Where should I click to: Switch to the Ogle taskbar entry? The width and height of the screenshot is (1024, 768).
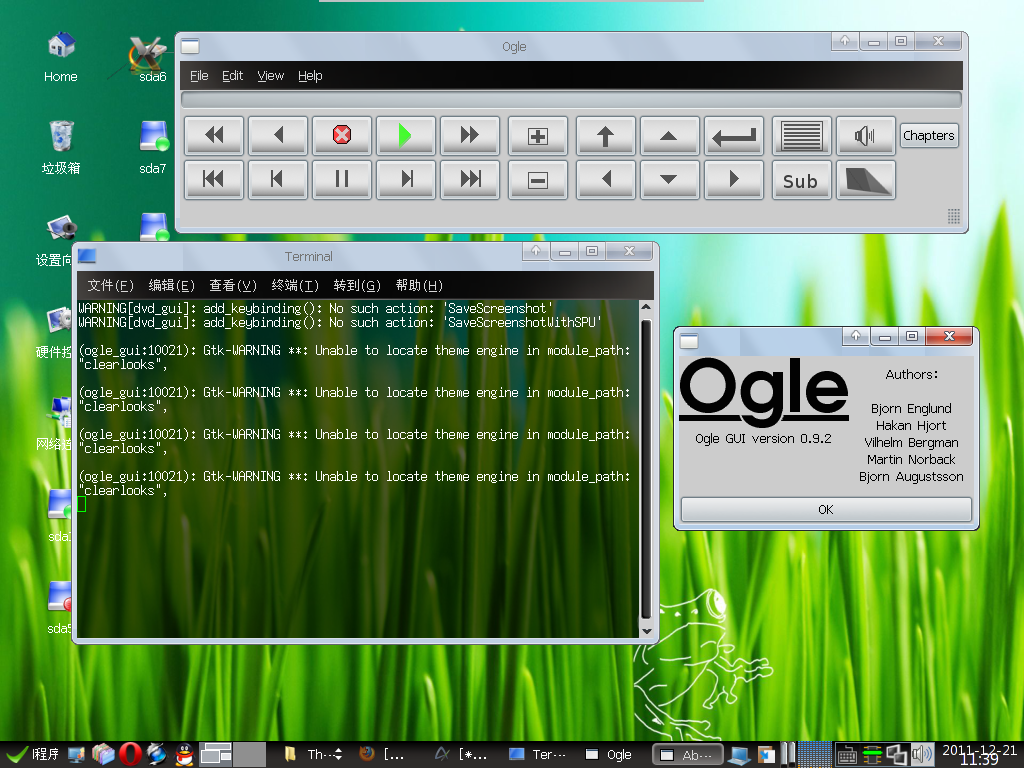[x=608, y=754]
